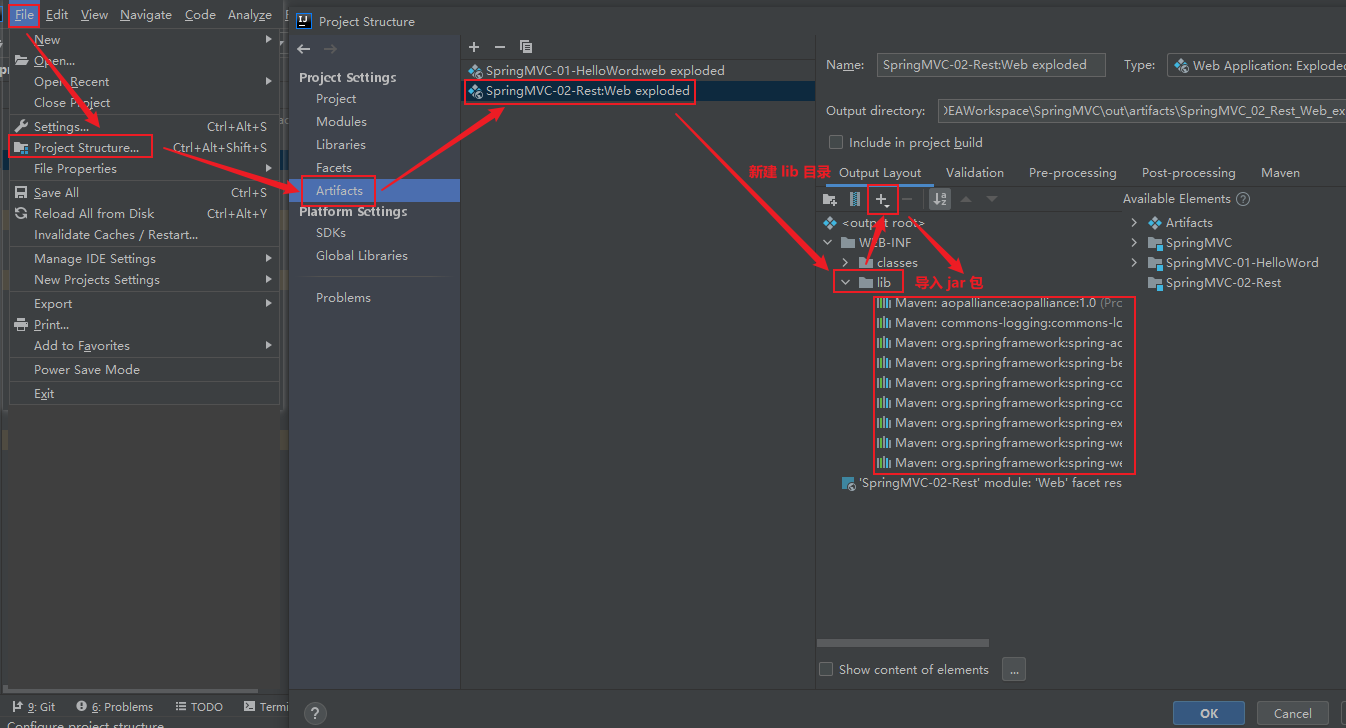1346x728 pixels.
Task: Click the artifact Name input field
Action: click(x=990, y=65)
